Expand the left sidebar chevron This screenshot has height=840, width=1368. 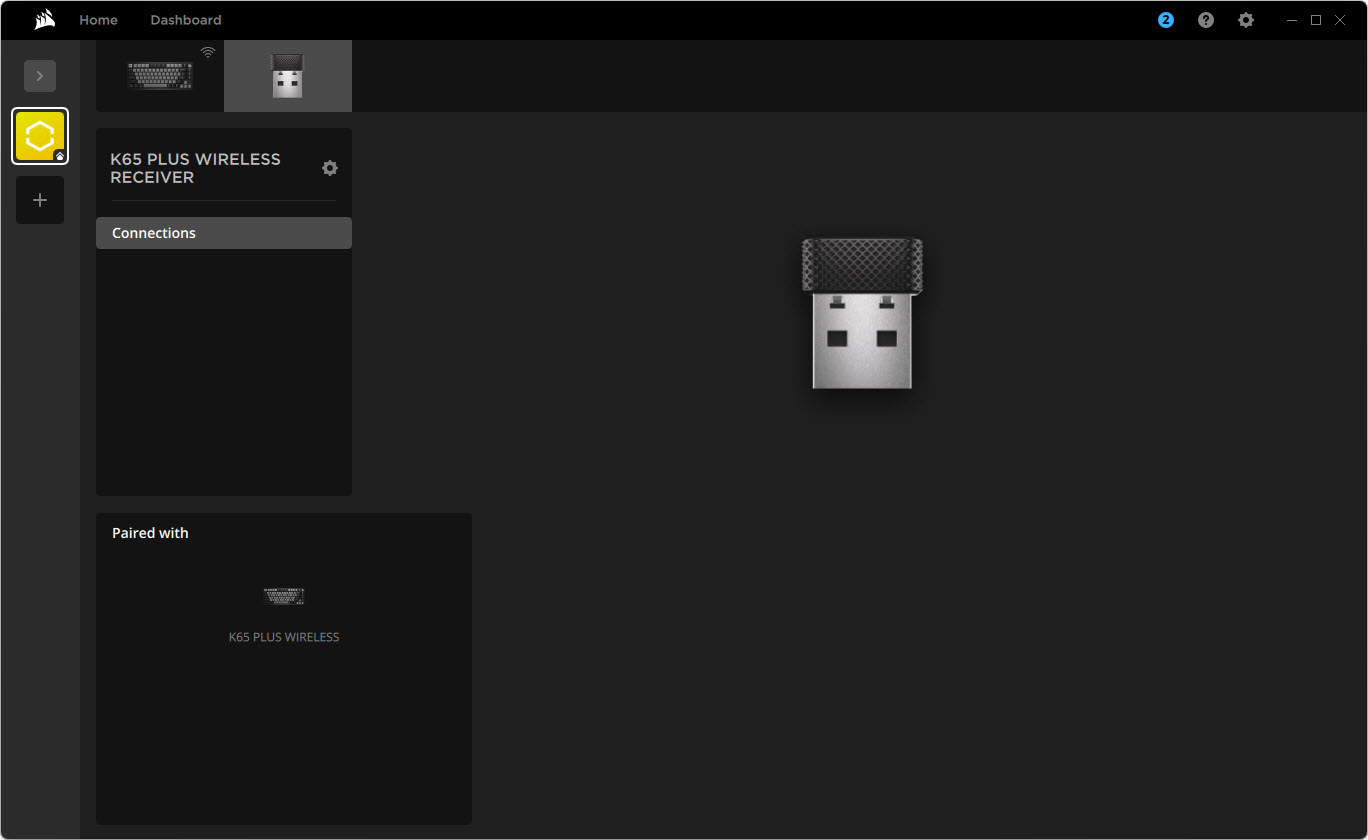[40, 76]
